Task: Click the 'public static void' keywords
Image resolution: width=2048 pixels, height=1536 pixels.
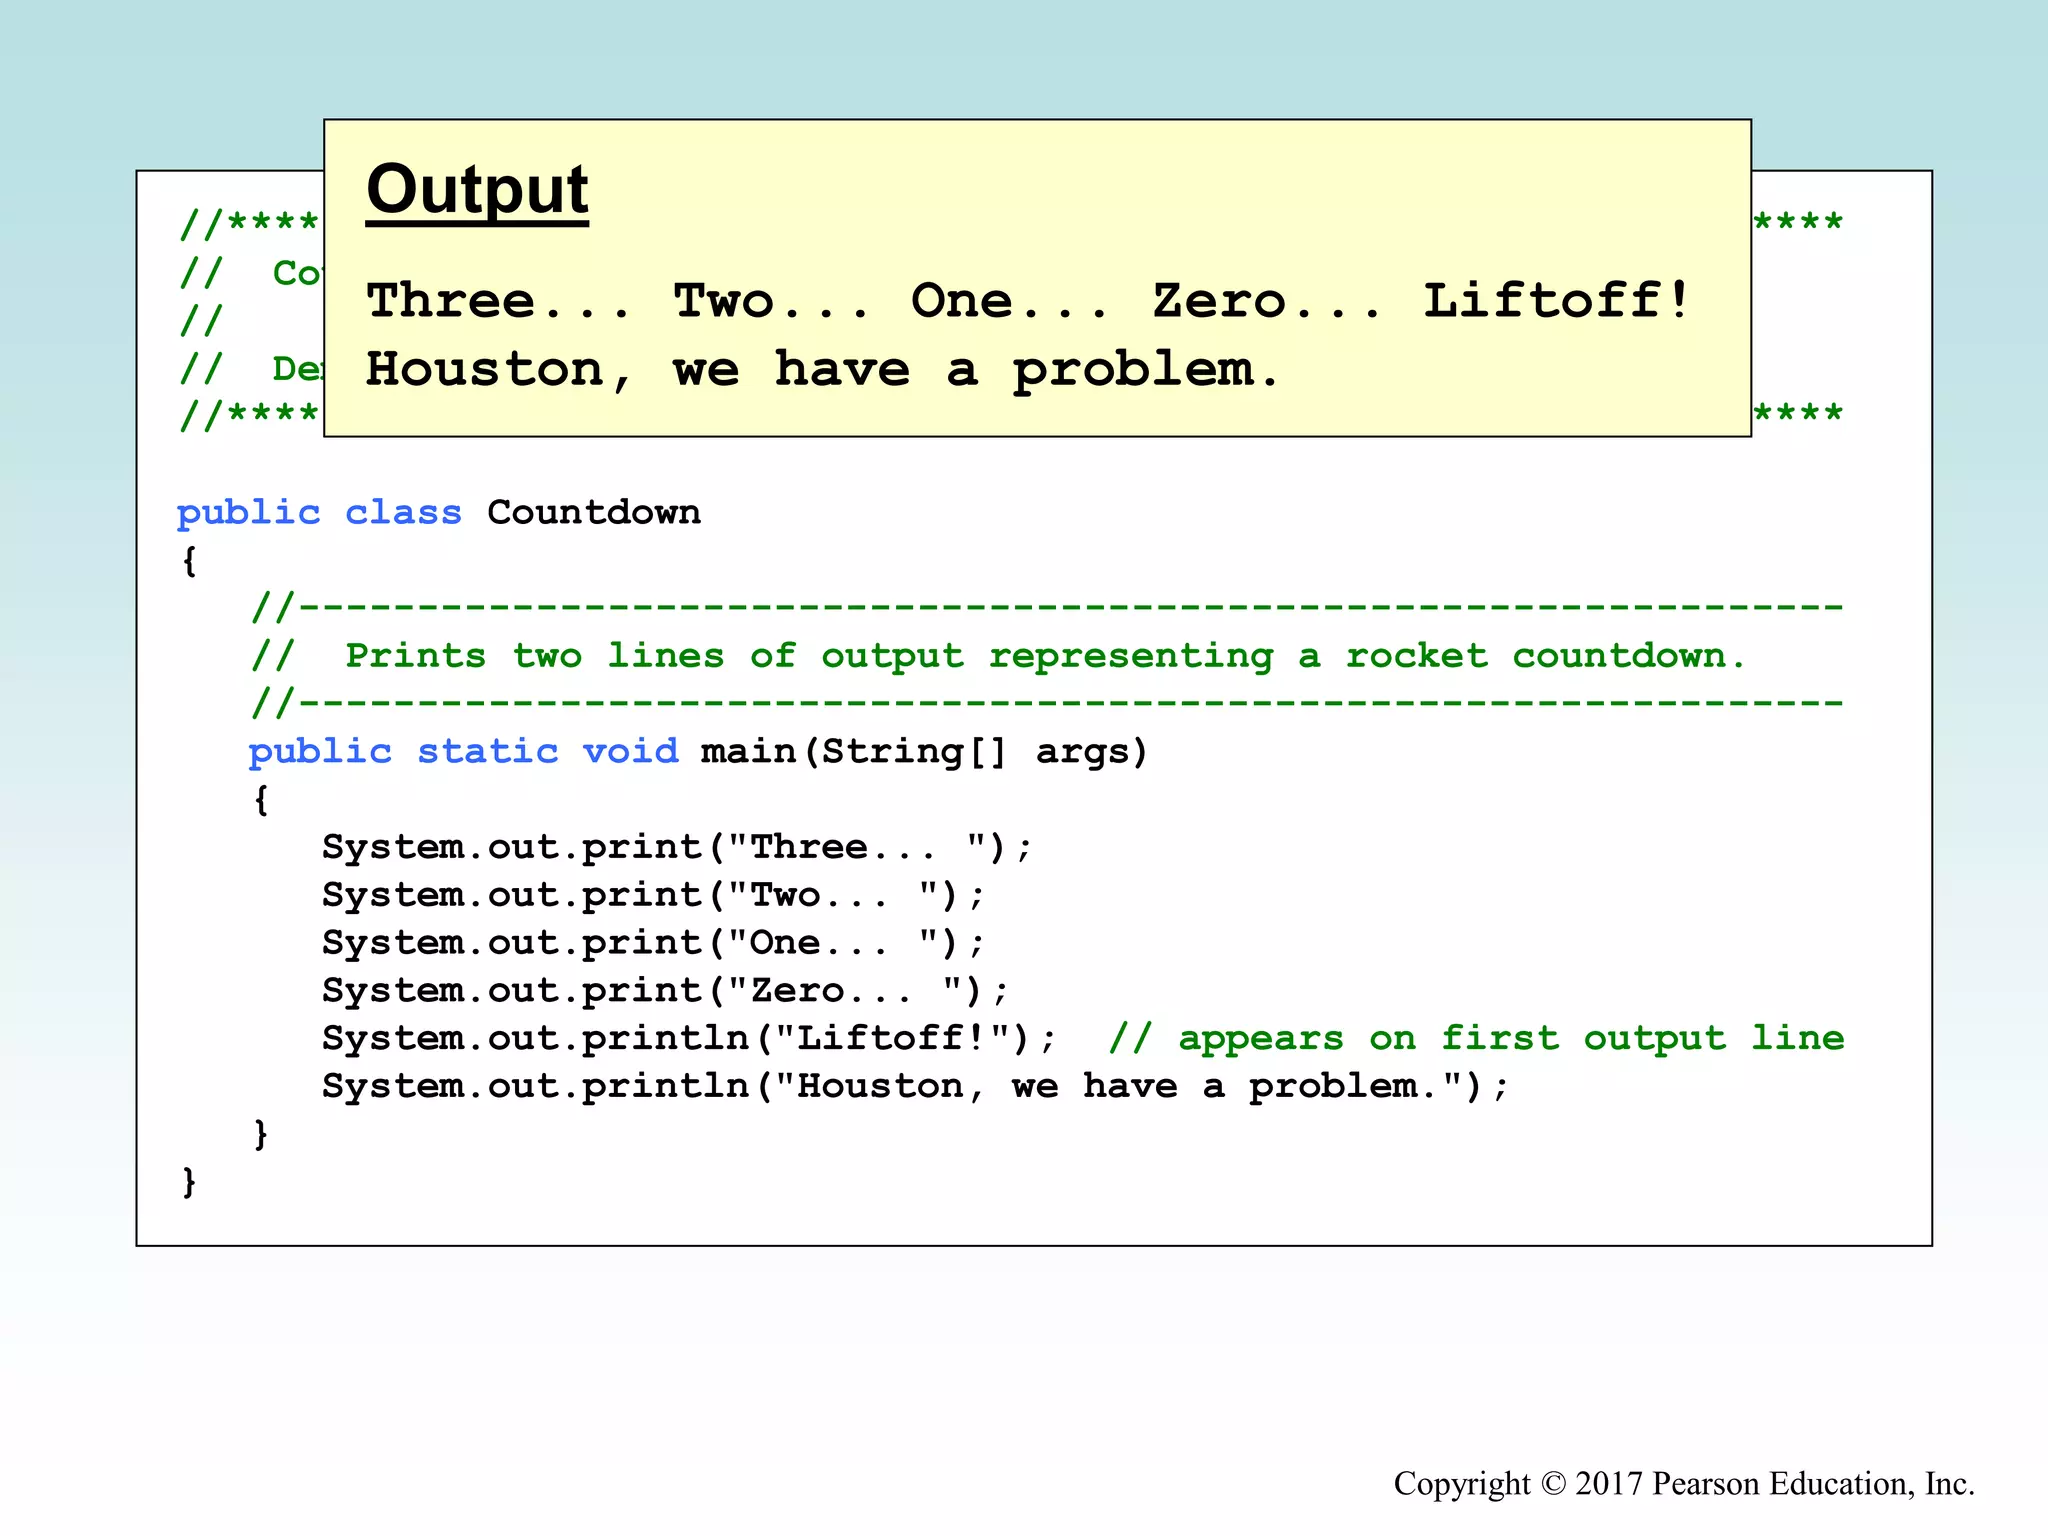Action: click(x=464, y=751)
